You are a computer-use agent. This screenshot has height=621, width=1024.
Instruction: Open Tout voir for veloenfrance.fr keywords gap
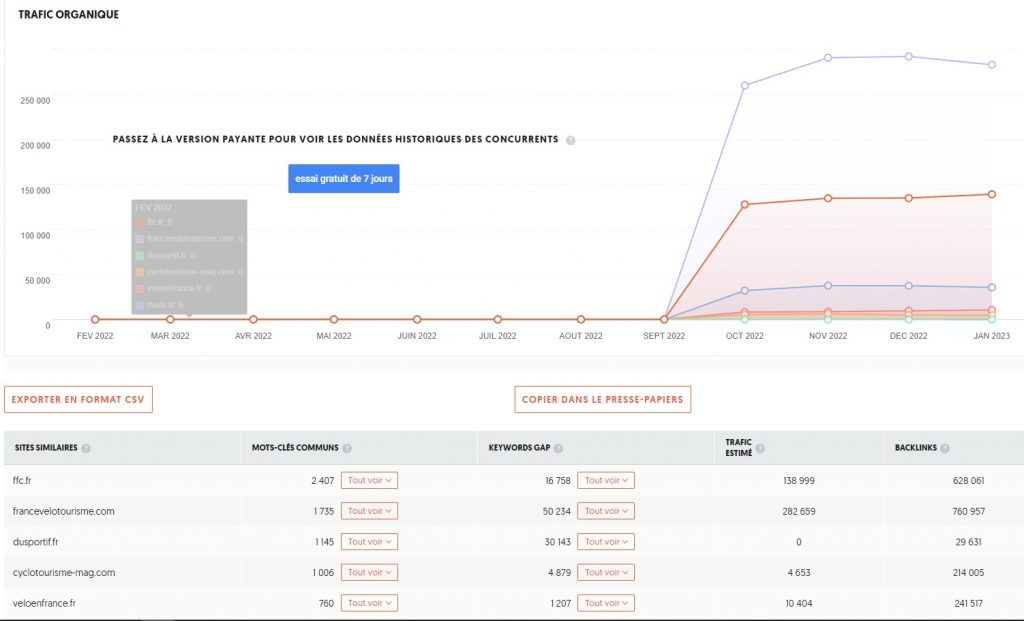[606, 603]
